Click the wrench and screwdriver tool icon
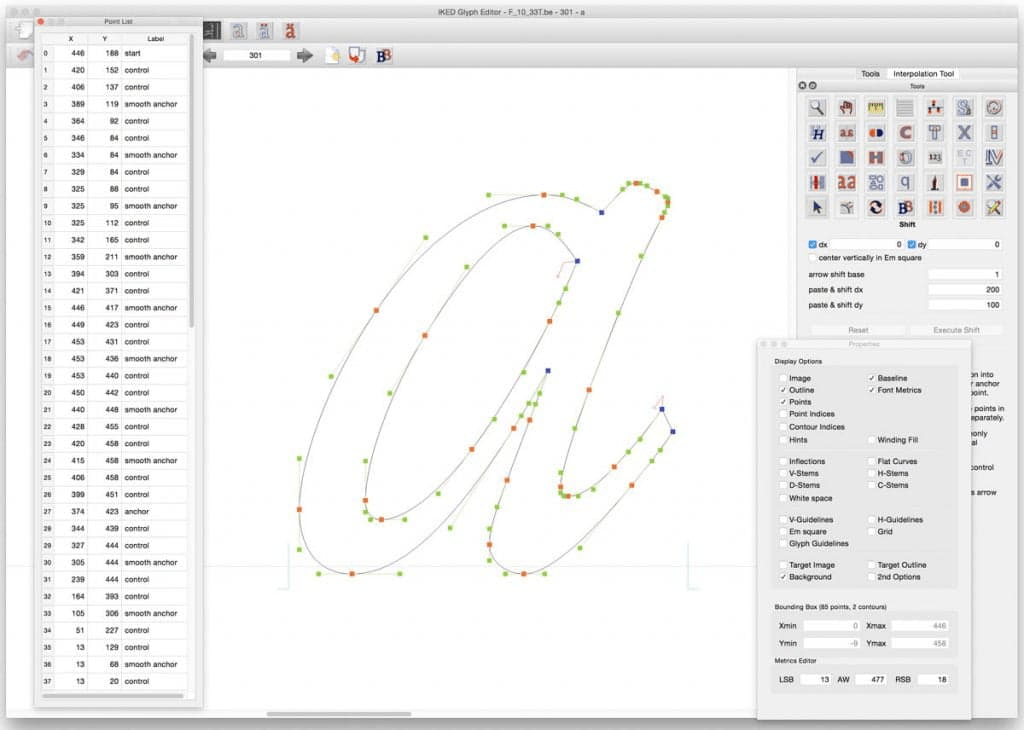 [993, 182]
